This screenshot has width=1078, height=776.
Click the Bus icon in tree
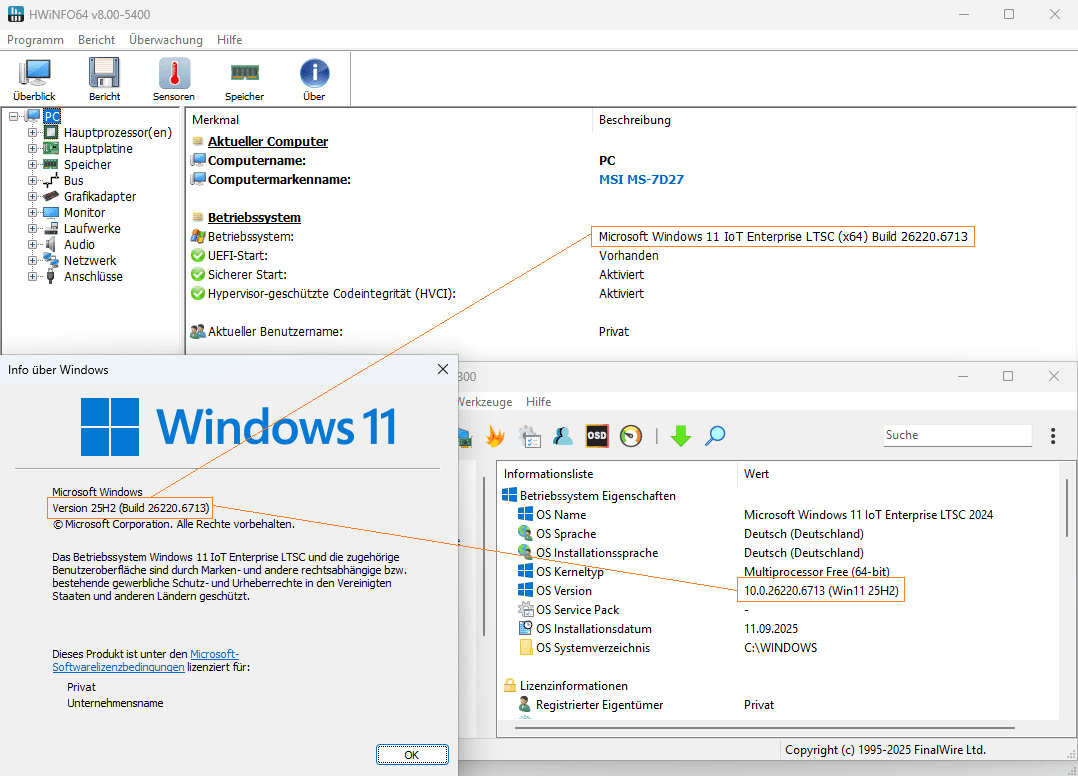(x=51, y=180)
